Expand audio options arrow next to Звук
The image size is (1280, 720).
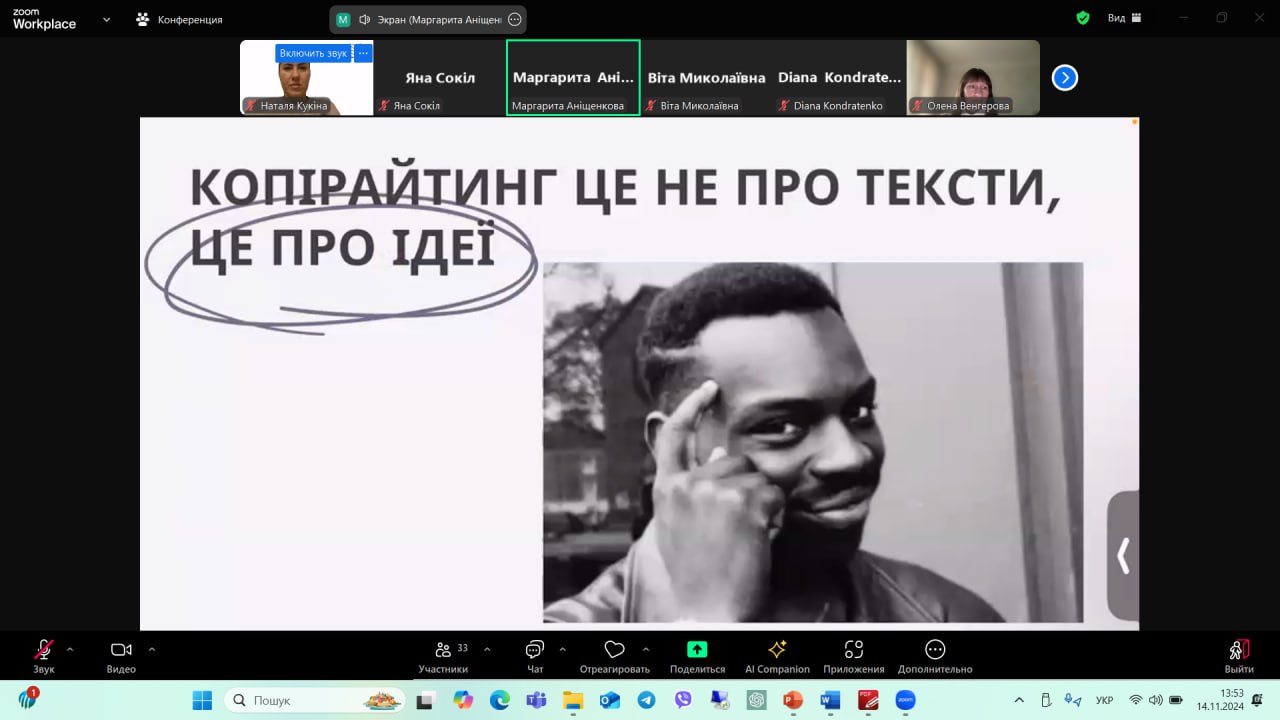tap(70, 649)
